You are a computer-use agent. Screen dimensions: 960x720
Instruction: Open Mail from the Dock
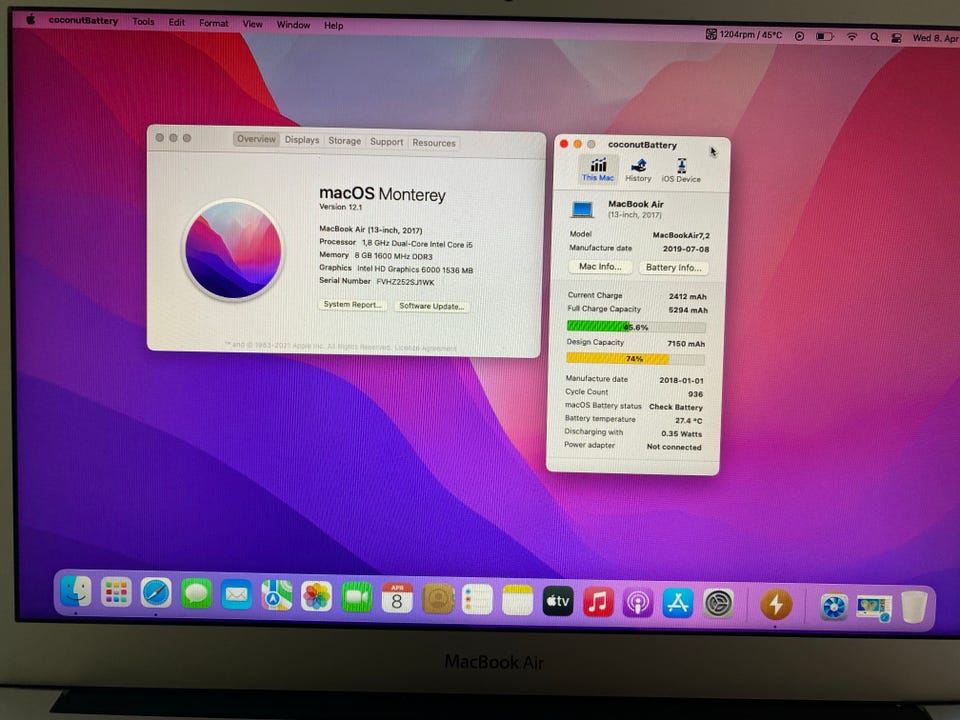(236, 594)
